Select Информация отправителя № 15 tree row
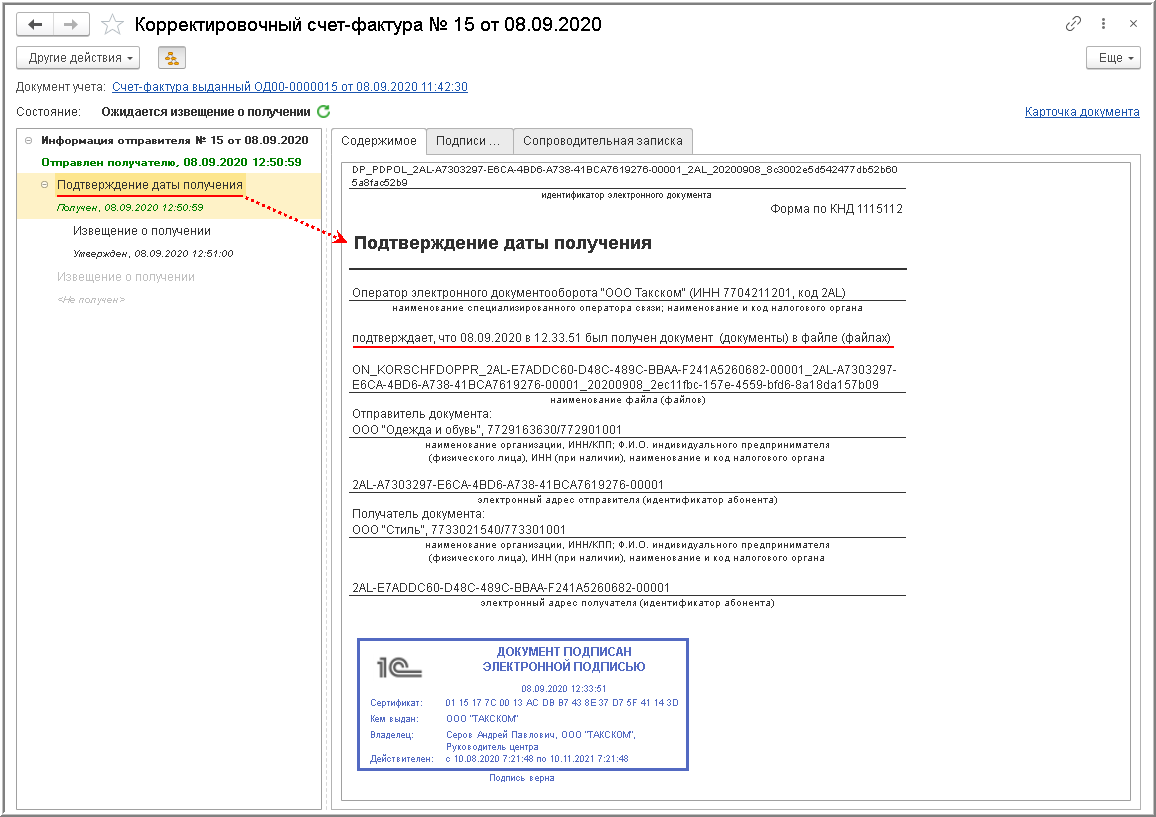Screen dimensions: 1156x817 click(x=175, y=140)
